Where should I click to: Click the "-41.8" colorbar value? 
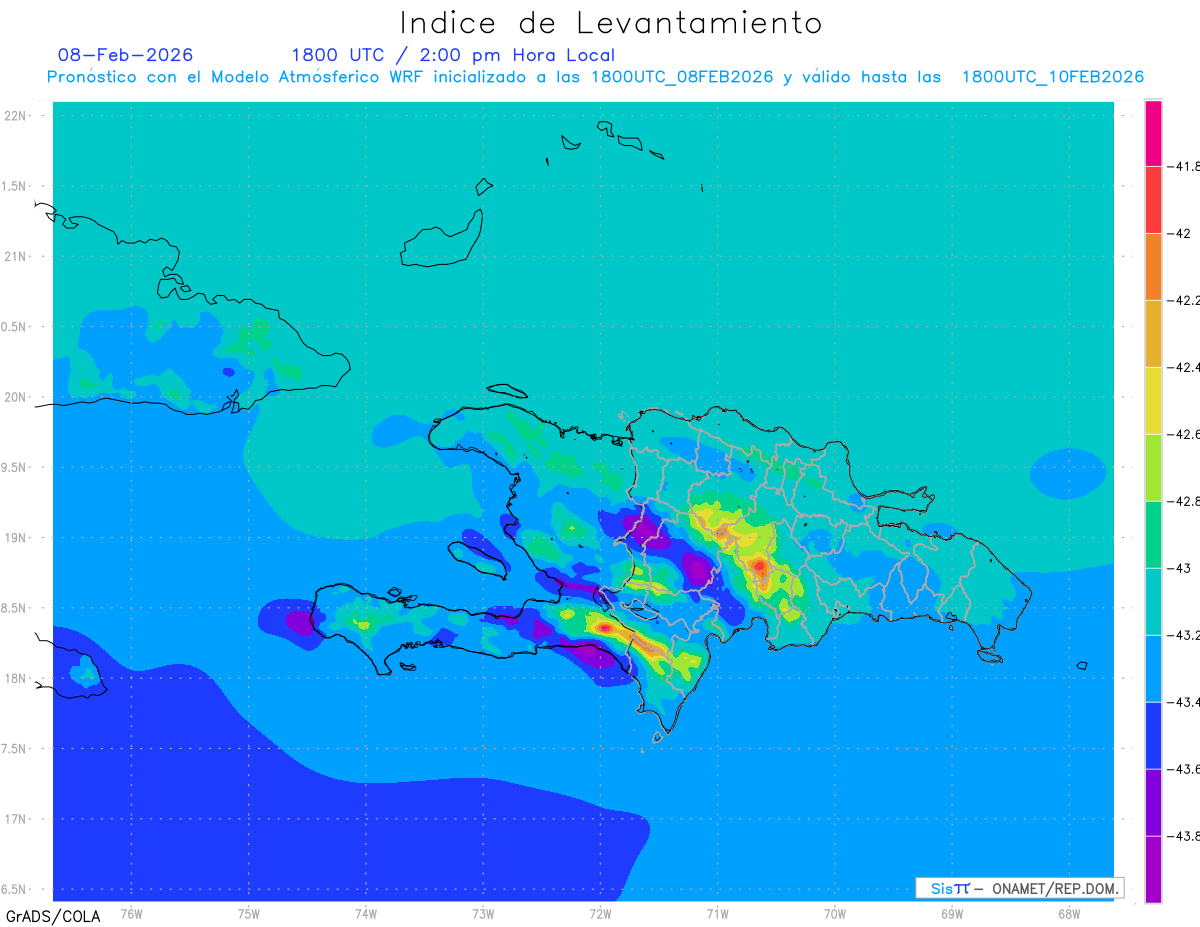pyautogui.click(x=1186, y=166)
